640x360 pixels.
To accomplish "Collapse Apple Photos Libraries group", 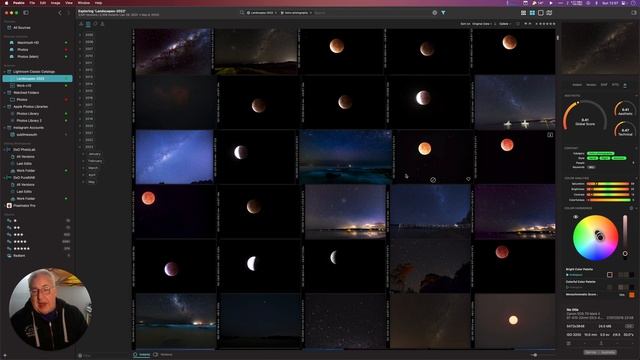I will pyautogui.click(x=4, y=107).
